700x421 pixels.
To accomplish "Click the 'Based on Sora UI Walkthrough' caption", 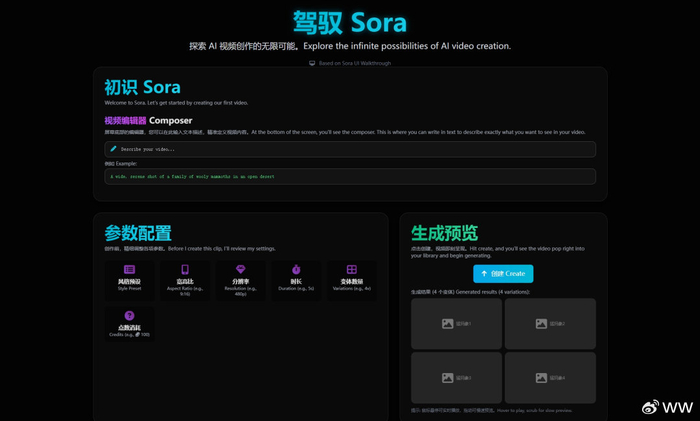I will tap(355, 63).
